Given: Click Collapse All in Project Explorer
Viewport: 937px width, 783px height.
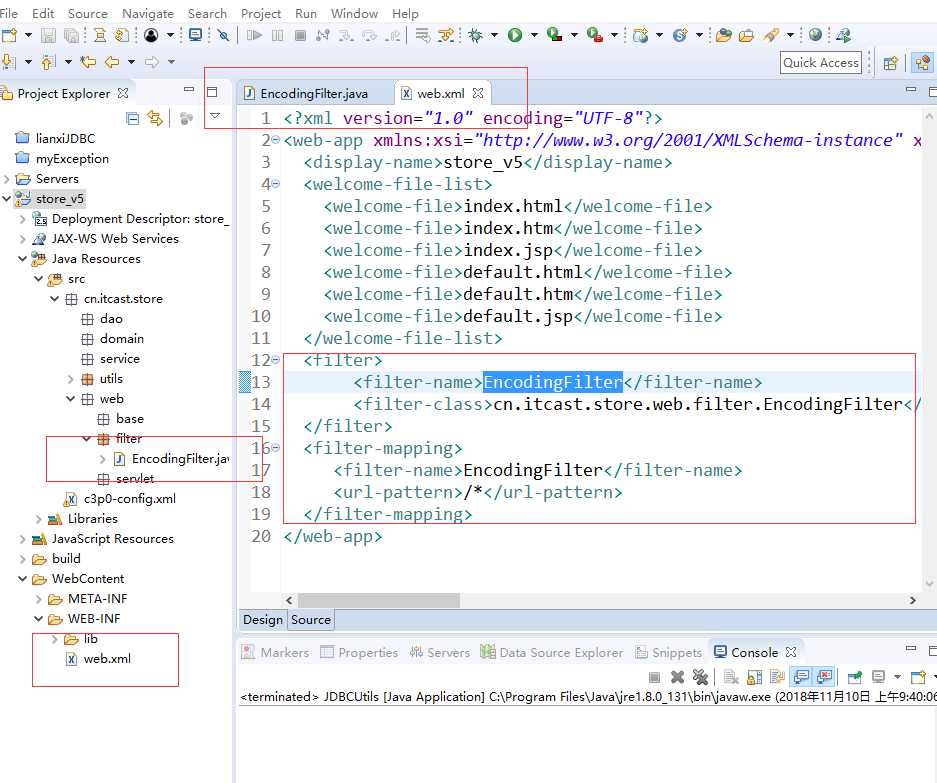Looking at the screenshot, I should [x=133, y=118].
